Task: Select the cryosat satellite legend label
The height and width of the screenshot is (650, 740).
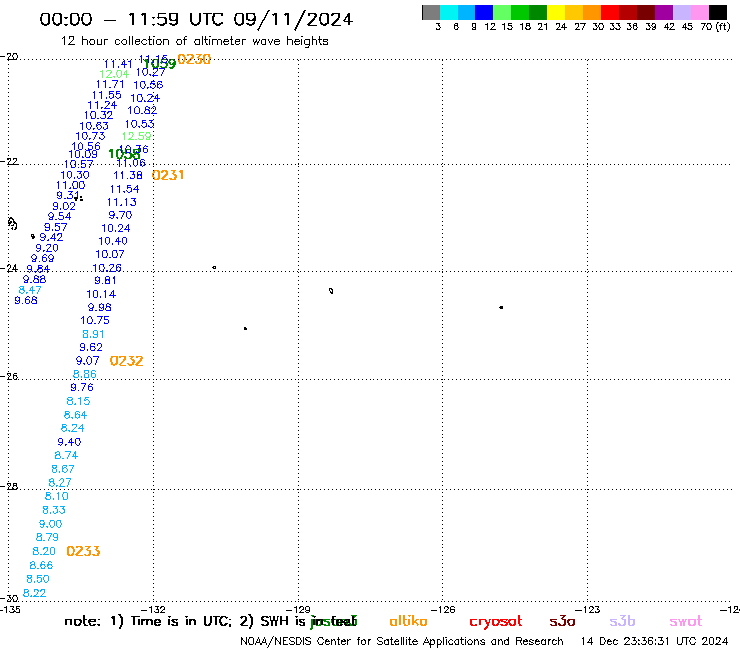Action: (496, 622)
